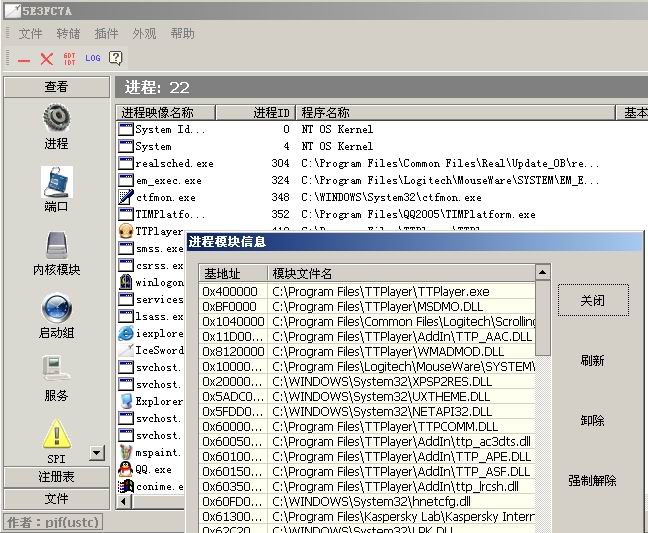The height and width of the screenshot is (533, 648).
Task: Select the 进程 gear icon in sidebar
Action: pyautogui.click(x=56, y=118)
